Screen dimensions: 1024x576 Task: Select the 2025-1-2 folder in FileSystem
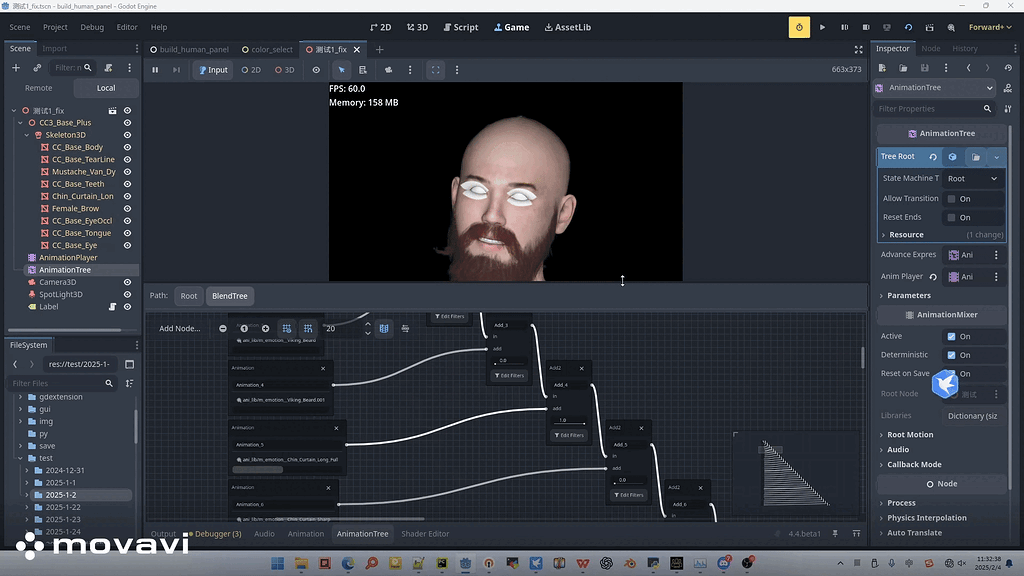tap(60, 494)
